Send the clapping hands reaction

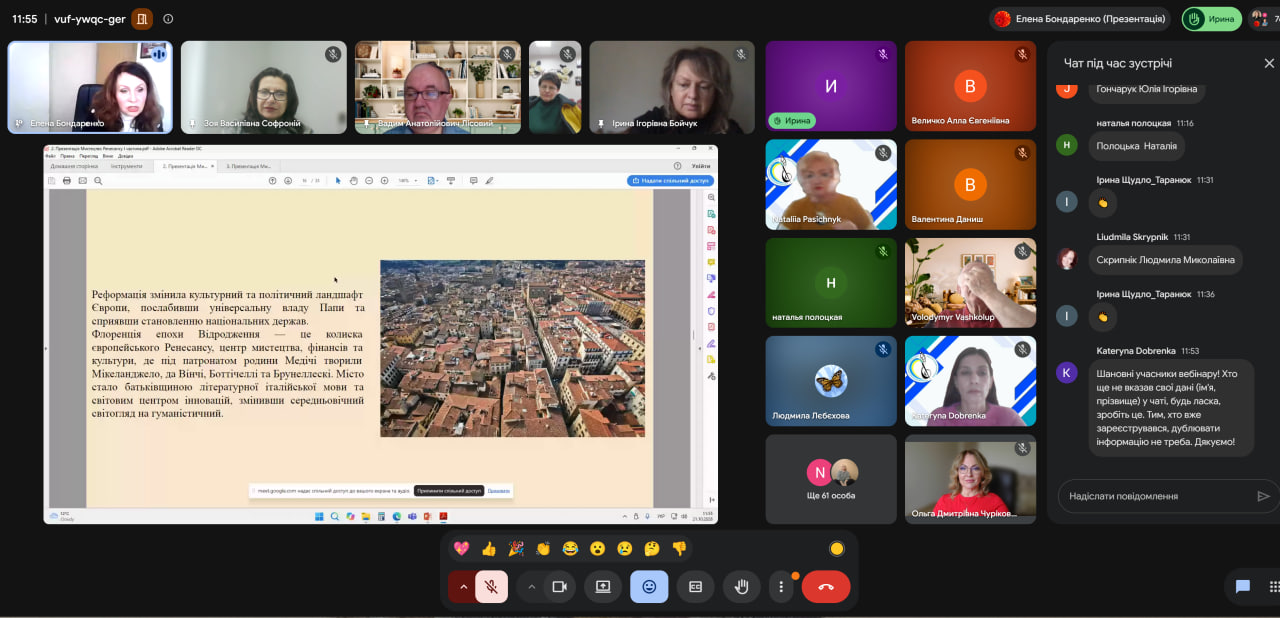point(543,548)
